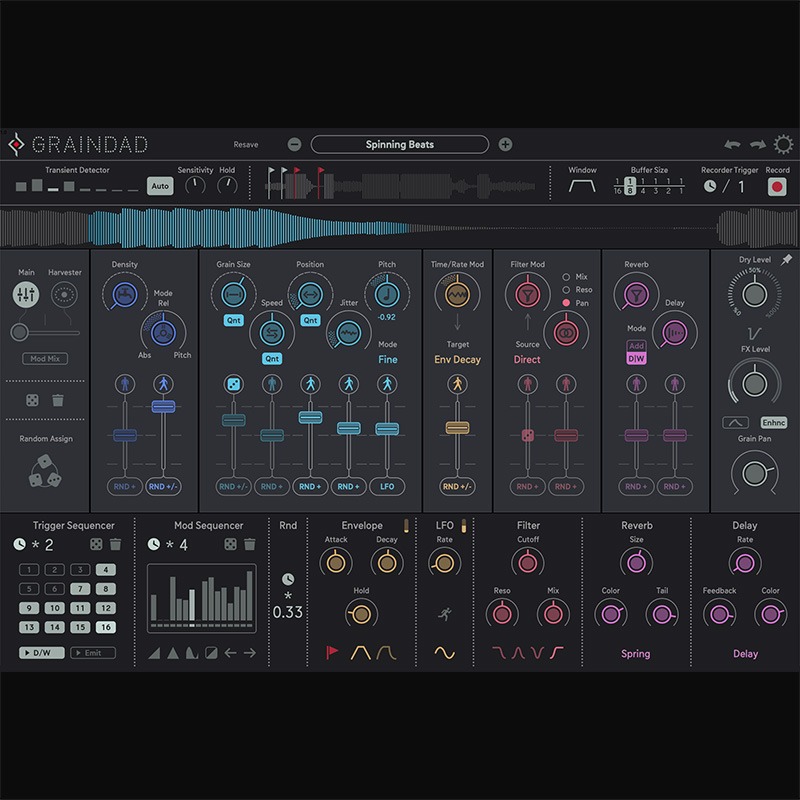Toggle trigger sequencer step 4
Image resolution: width=800 pixels, height=800 pixels.
pos(106,569)
